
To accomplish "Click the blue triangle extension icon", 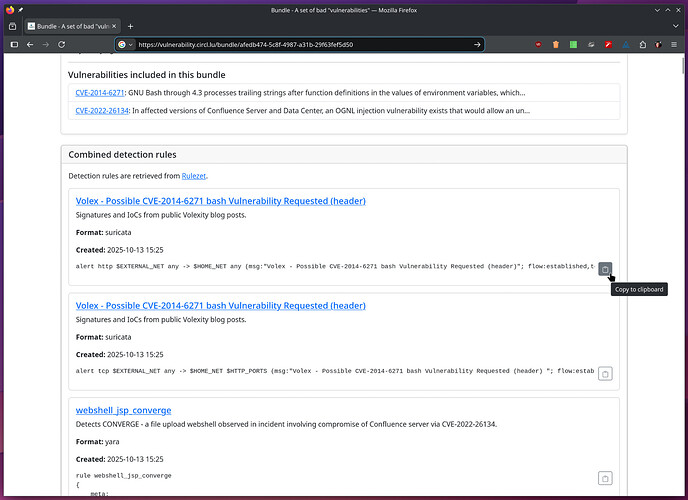I will (x=628, y=44).
